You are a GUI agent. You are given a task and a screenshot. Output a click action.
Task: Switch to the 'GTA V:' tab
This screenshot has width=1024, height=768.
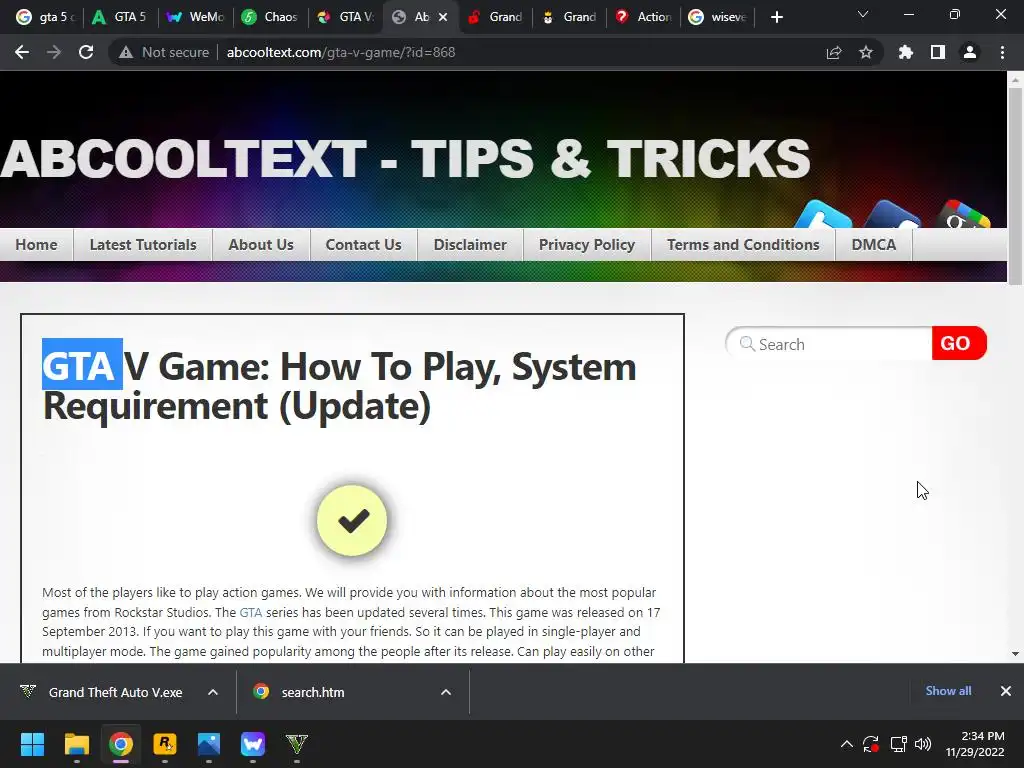[x=344, y=17]
